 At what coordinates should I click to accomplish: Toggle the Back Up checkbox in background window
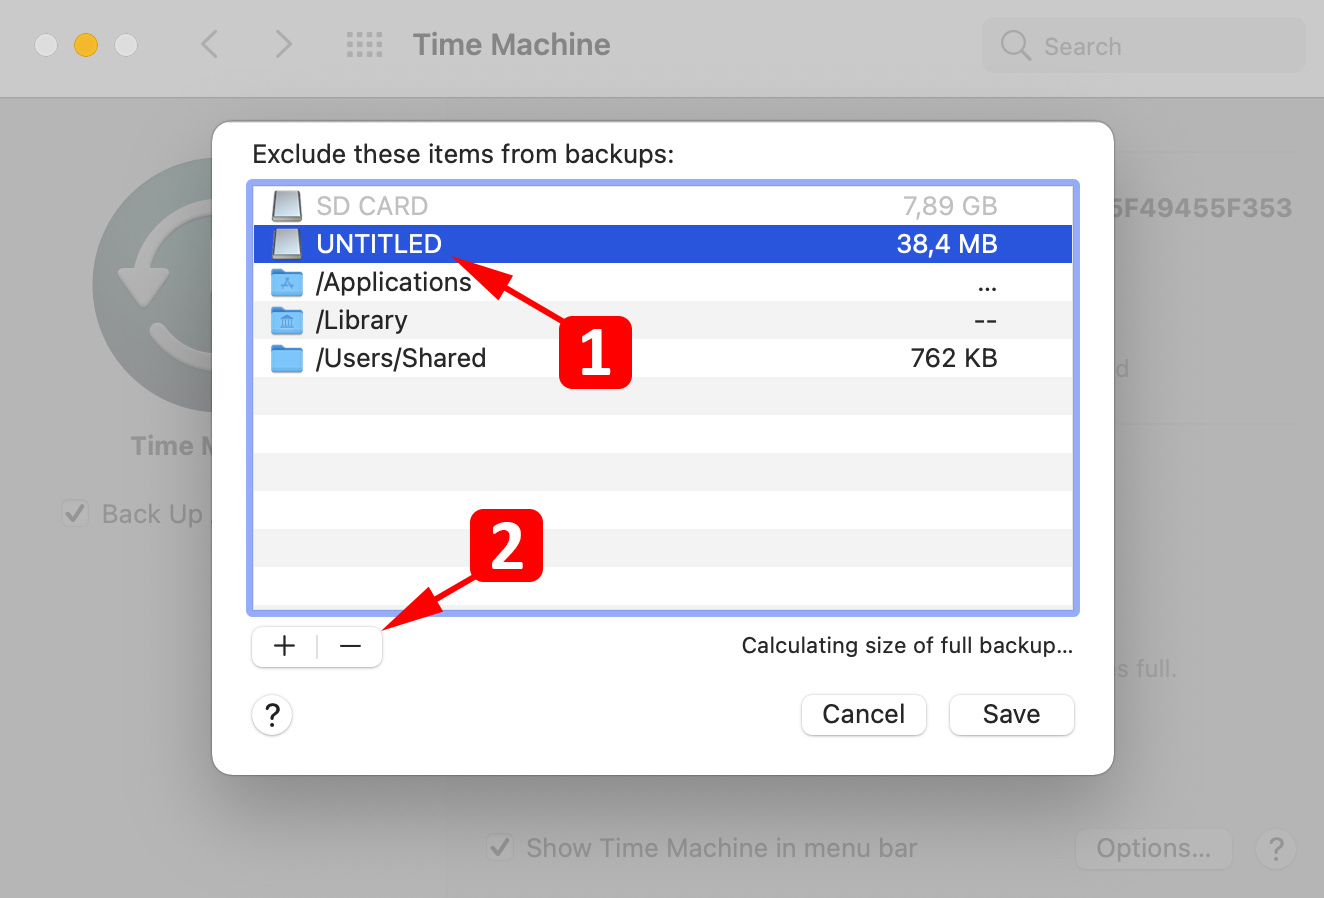pos(75,514)
